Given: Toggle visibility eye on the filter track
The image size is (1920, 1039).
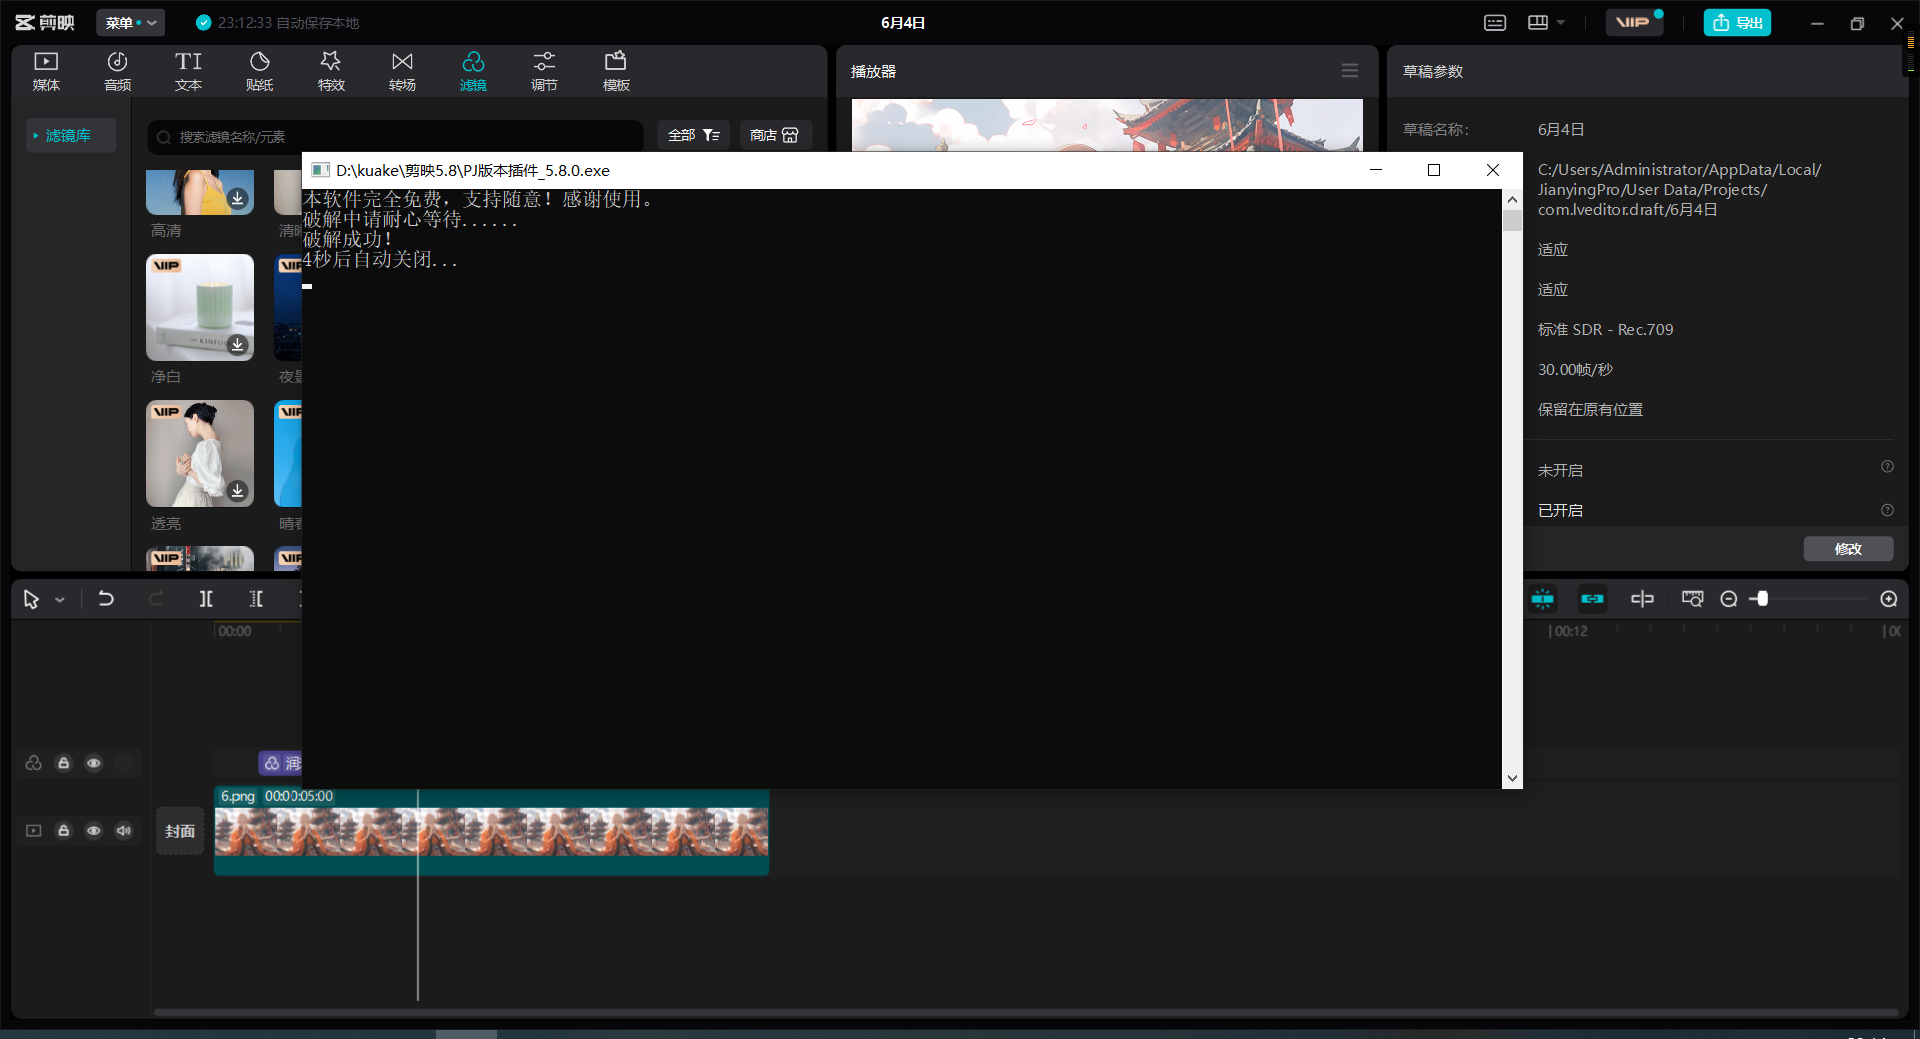Looking at the screenshot, I should tap(94, 763).
